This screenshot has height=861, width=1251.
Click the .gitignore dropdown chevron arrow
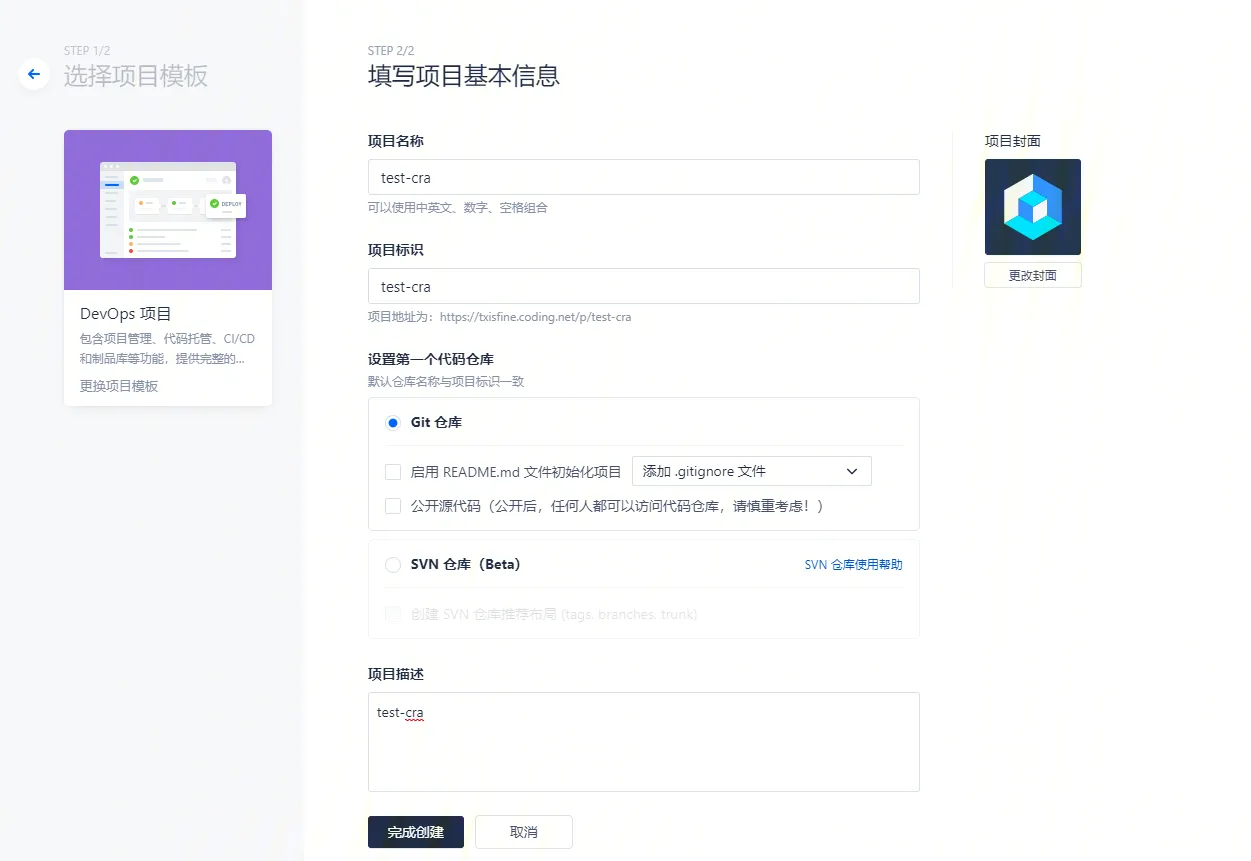click(x=852, y=471)
